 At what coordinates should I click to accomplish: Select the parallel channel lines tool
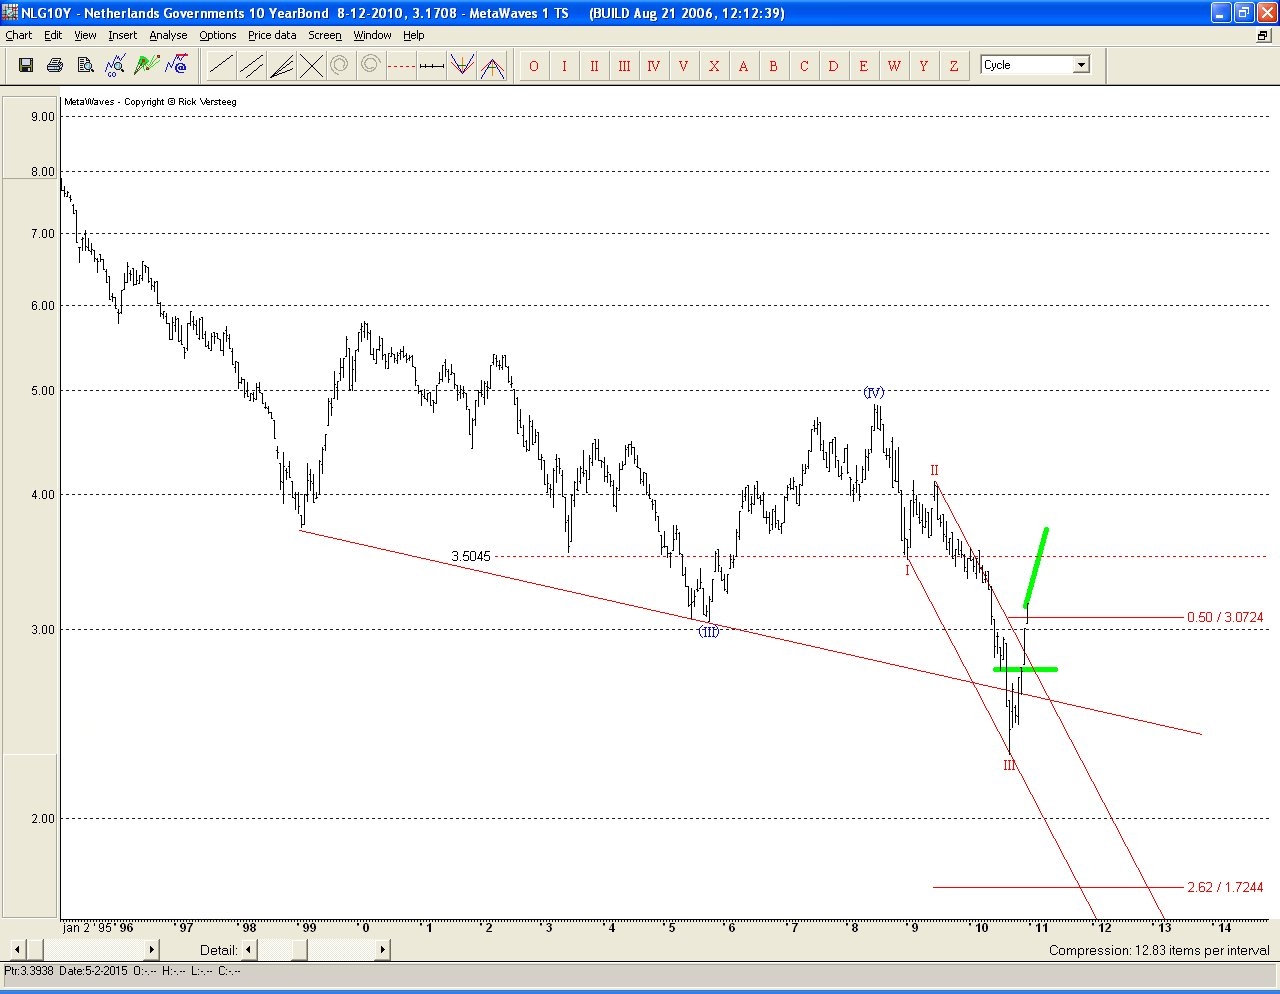pos(252,66)
